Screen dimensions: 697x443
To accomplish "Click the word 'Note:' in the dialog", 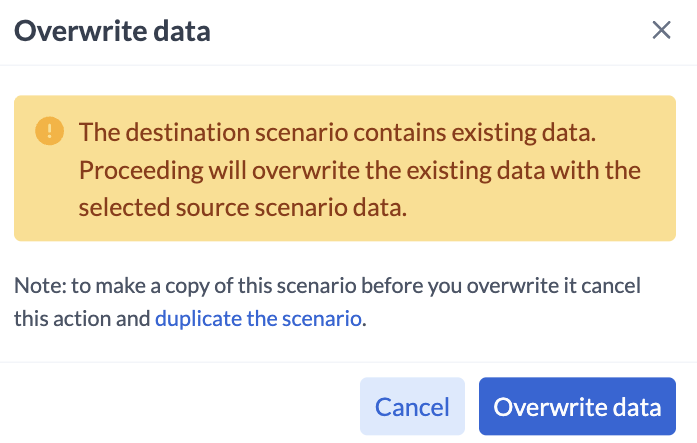I will pos(35,286).
